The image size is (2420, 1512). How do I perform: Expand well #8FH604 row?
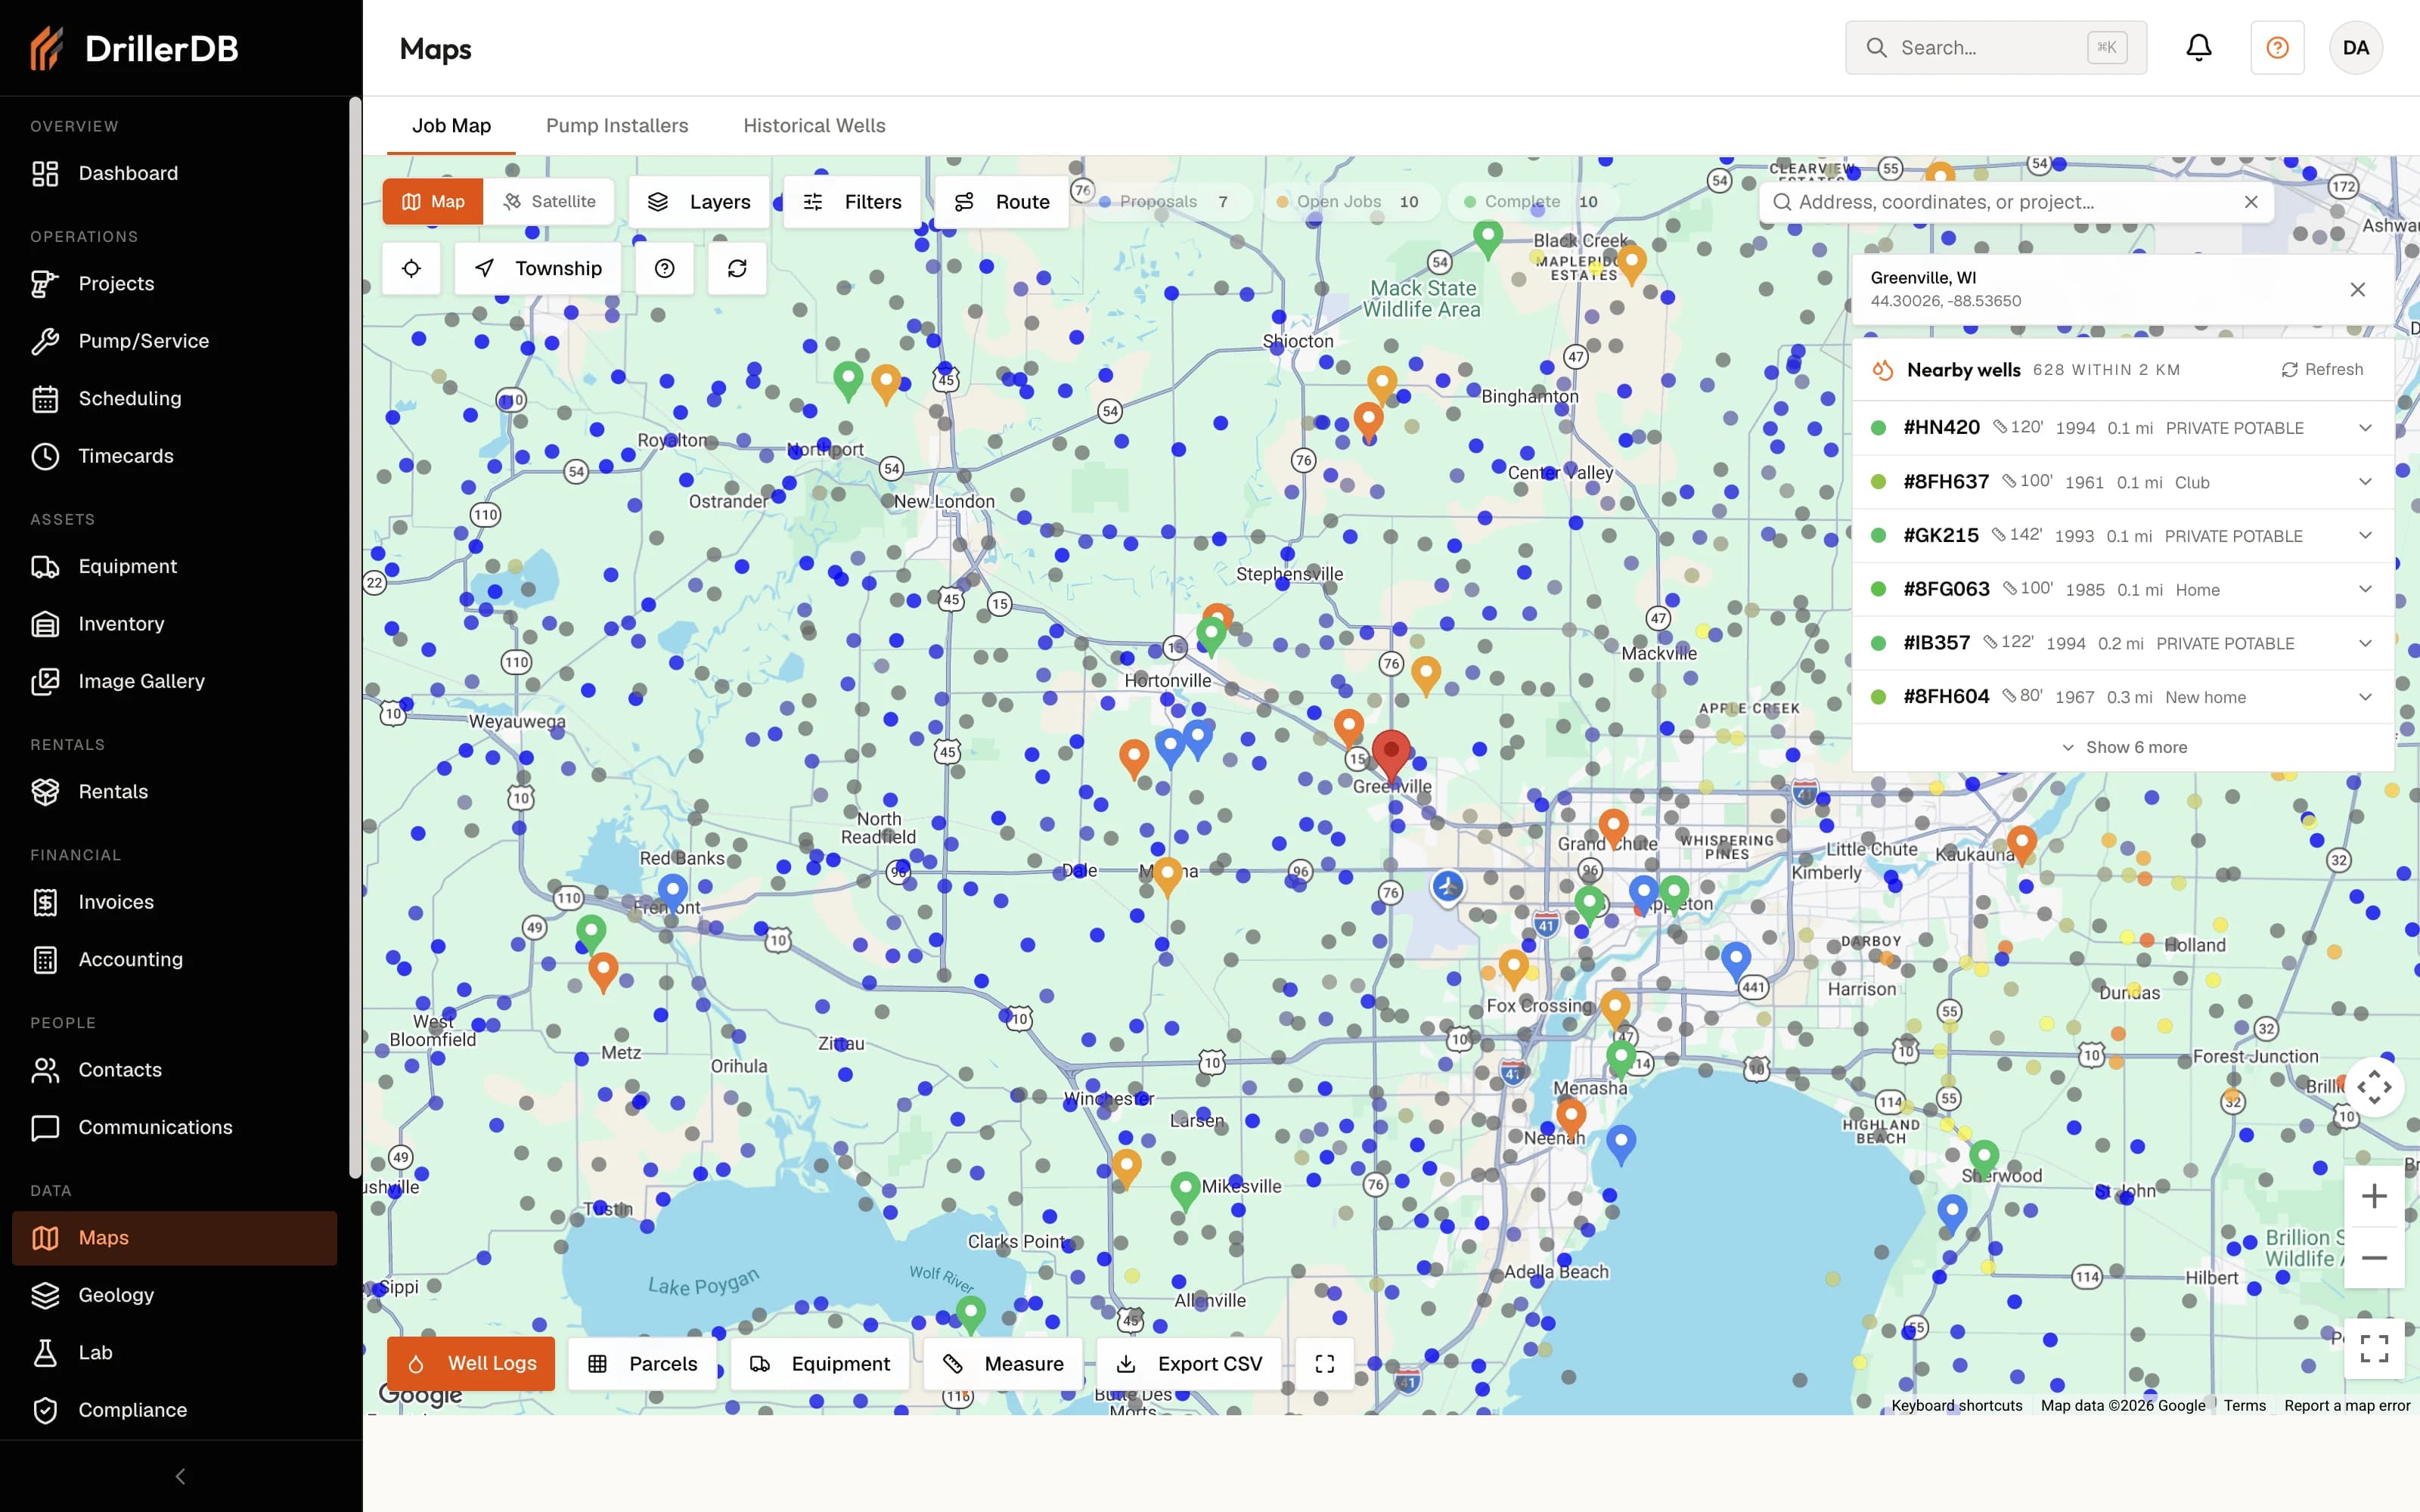point(2122,697)
